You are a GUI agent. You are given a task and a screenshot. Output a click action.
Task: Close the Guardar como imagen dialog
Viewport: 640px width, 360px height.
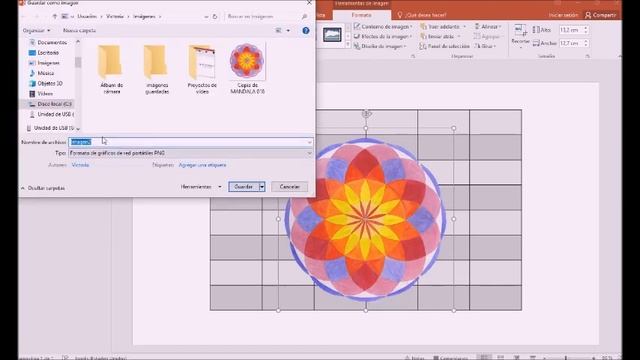pos(309,3)
